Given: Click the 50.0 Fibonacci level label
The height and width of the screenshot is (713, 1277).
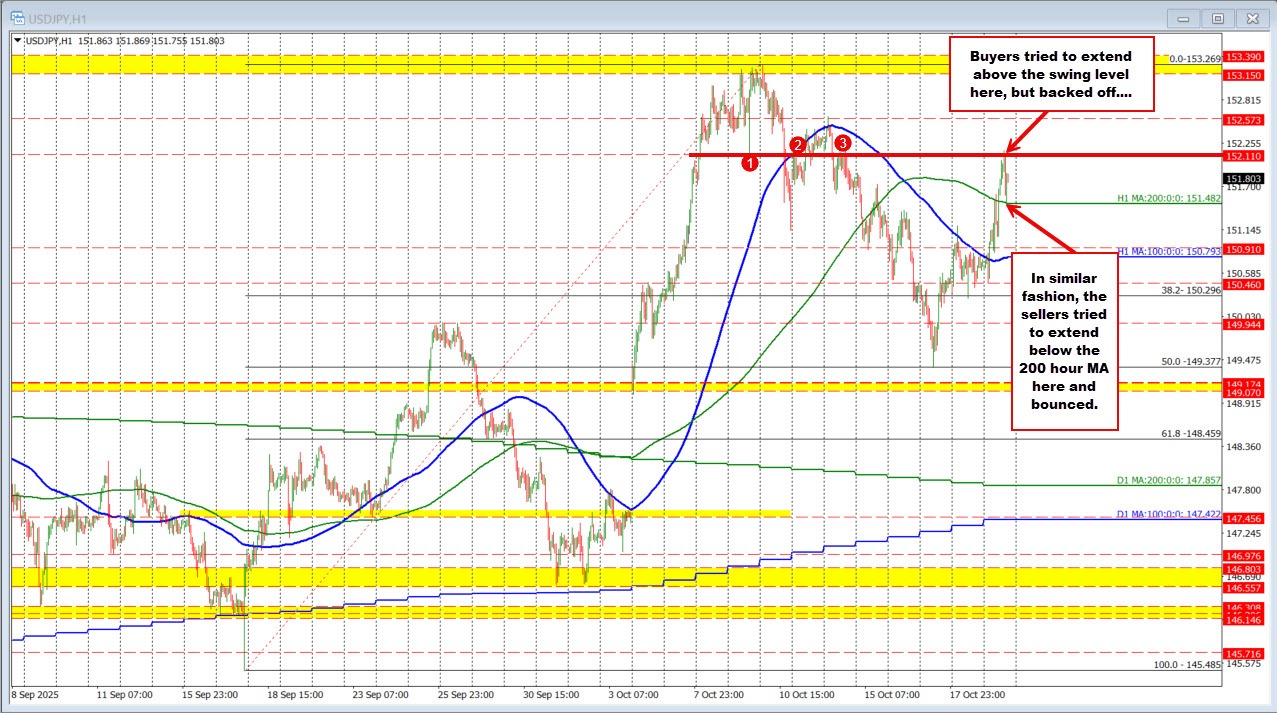Looking at the screenshot, I should [1191, 362].
